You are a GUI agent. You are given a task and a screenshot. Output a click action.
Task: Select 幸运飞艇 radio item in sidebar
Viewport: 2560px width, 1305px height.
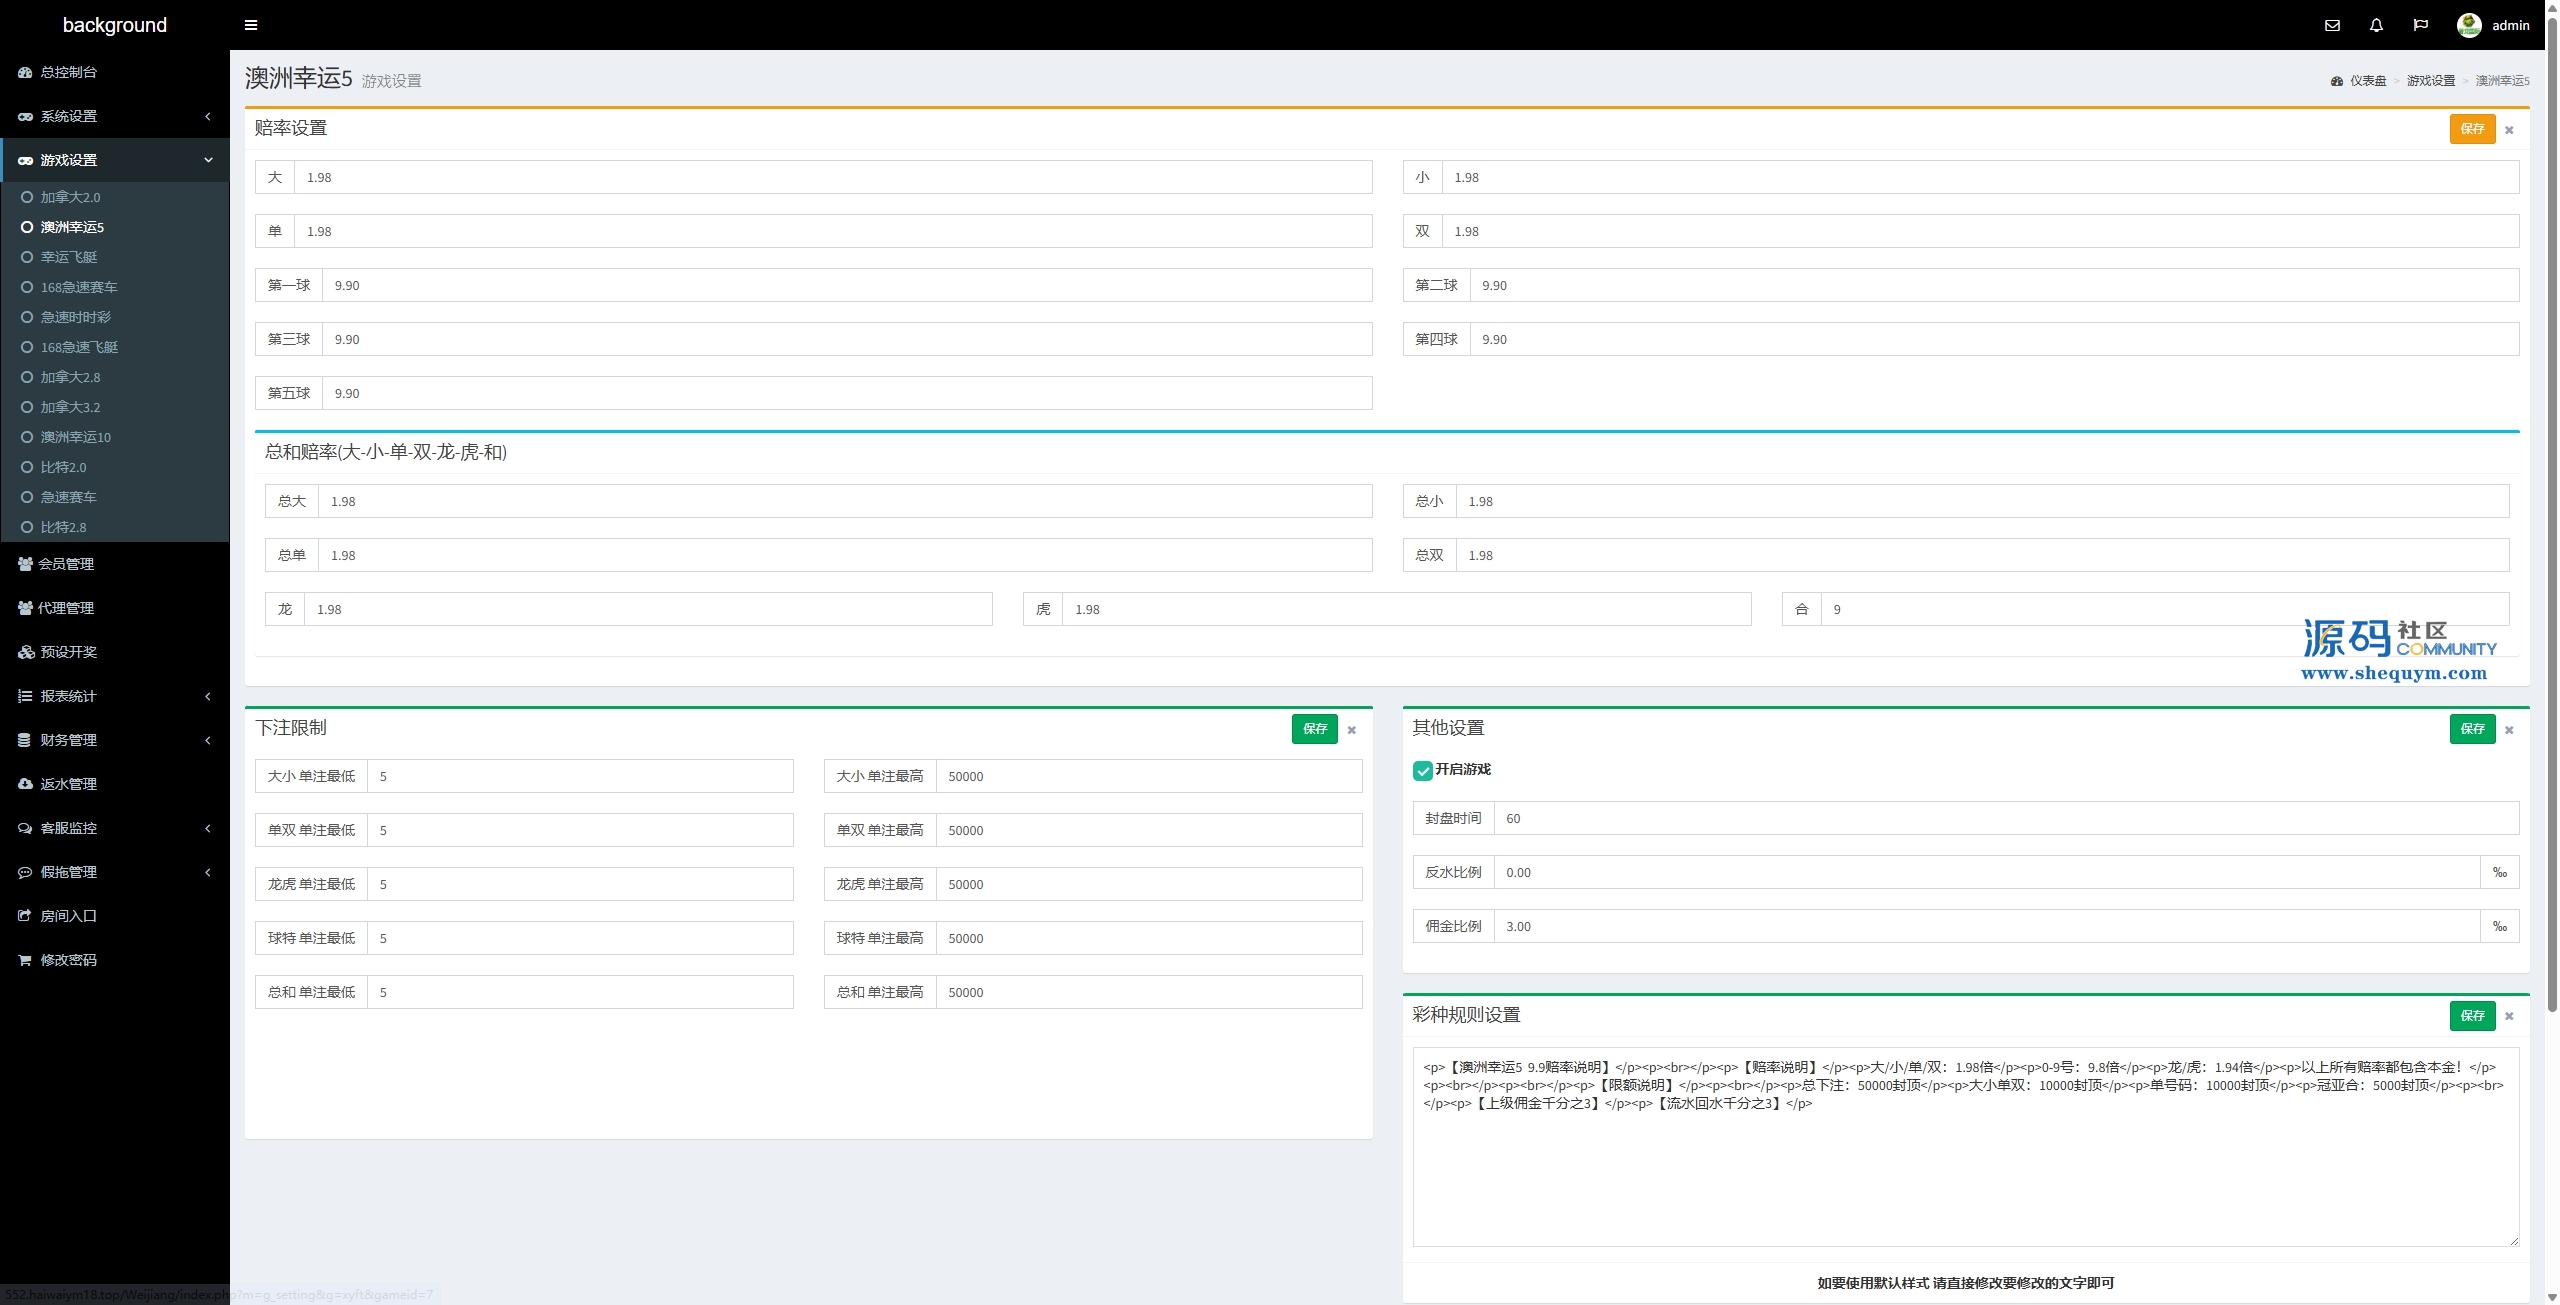[68, 257]
